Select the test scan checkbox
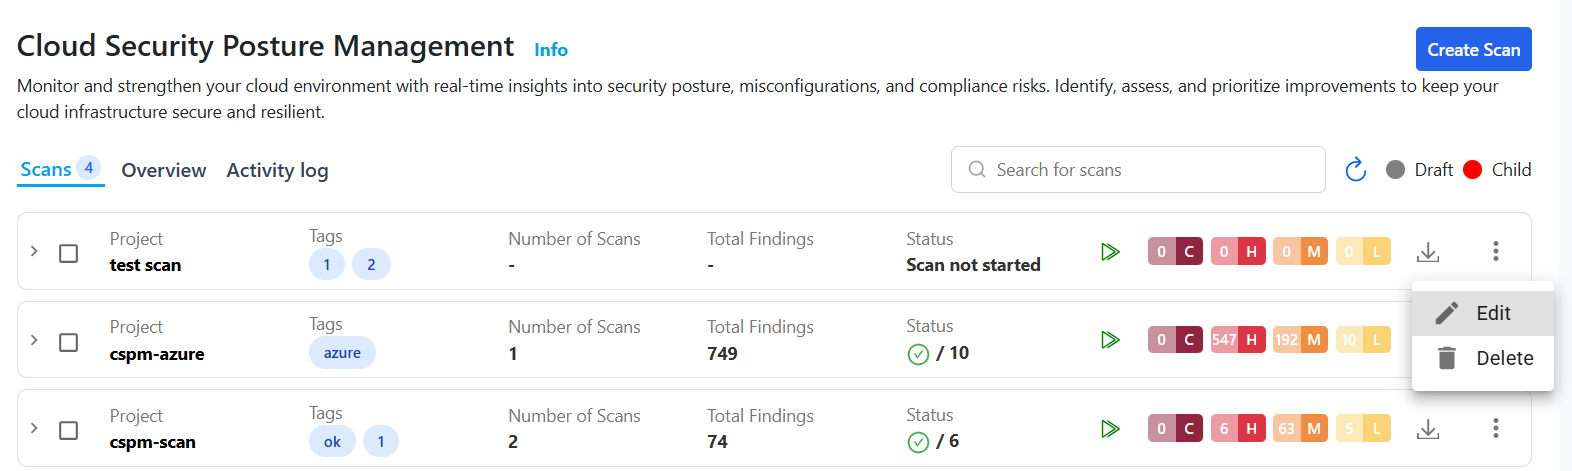 click(69, 253)
